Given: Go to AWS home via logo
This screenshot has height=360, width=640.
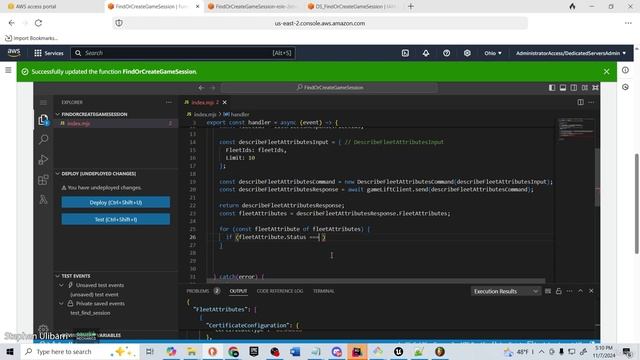Looking at the screenshot, I should [14, 53].
